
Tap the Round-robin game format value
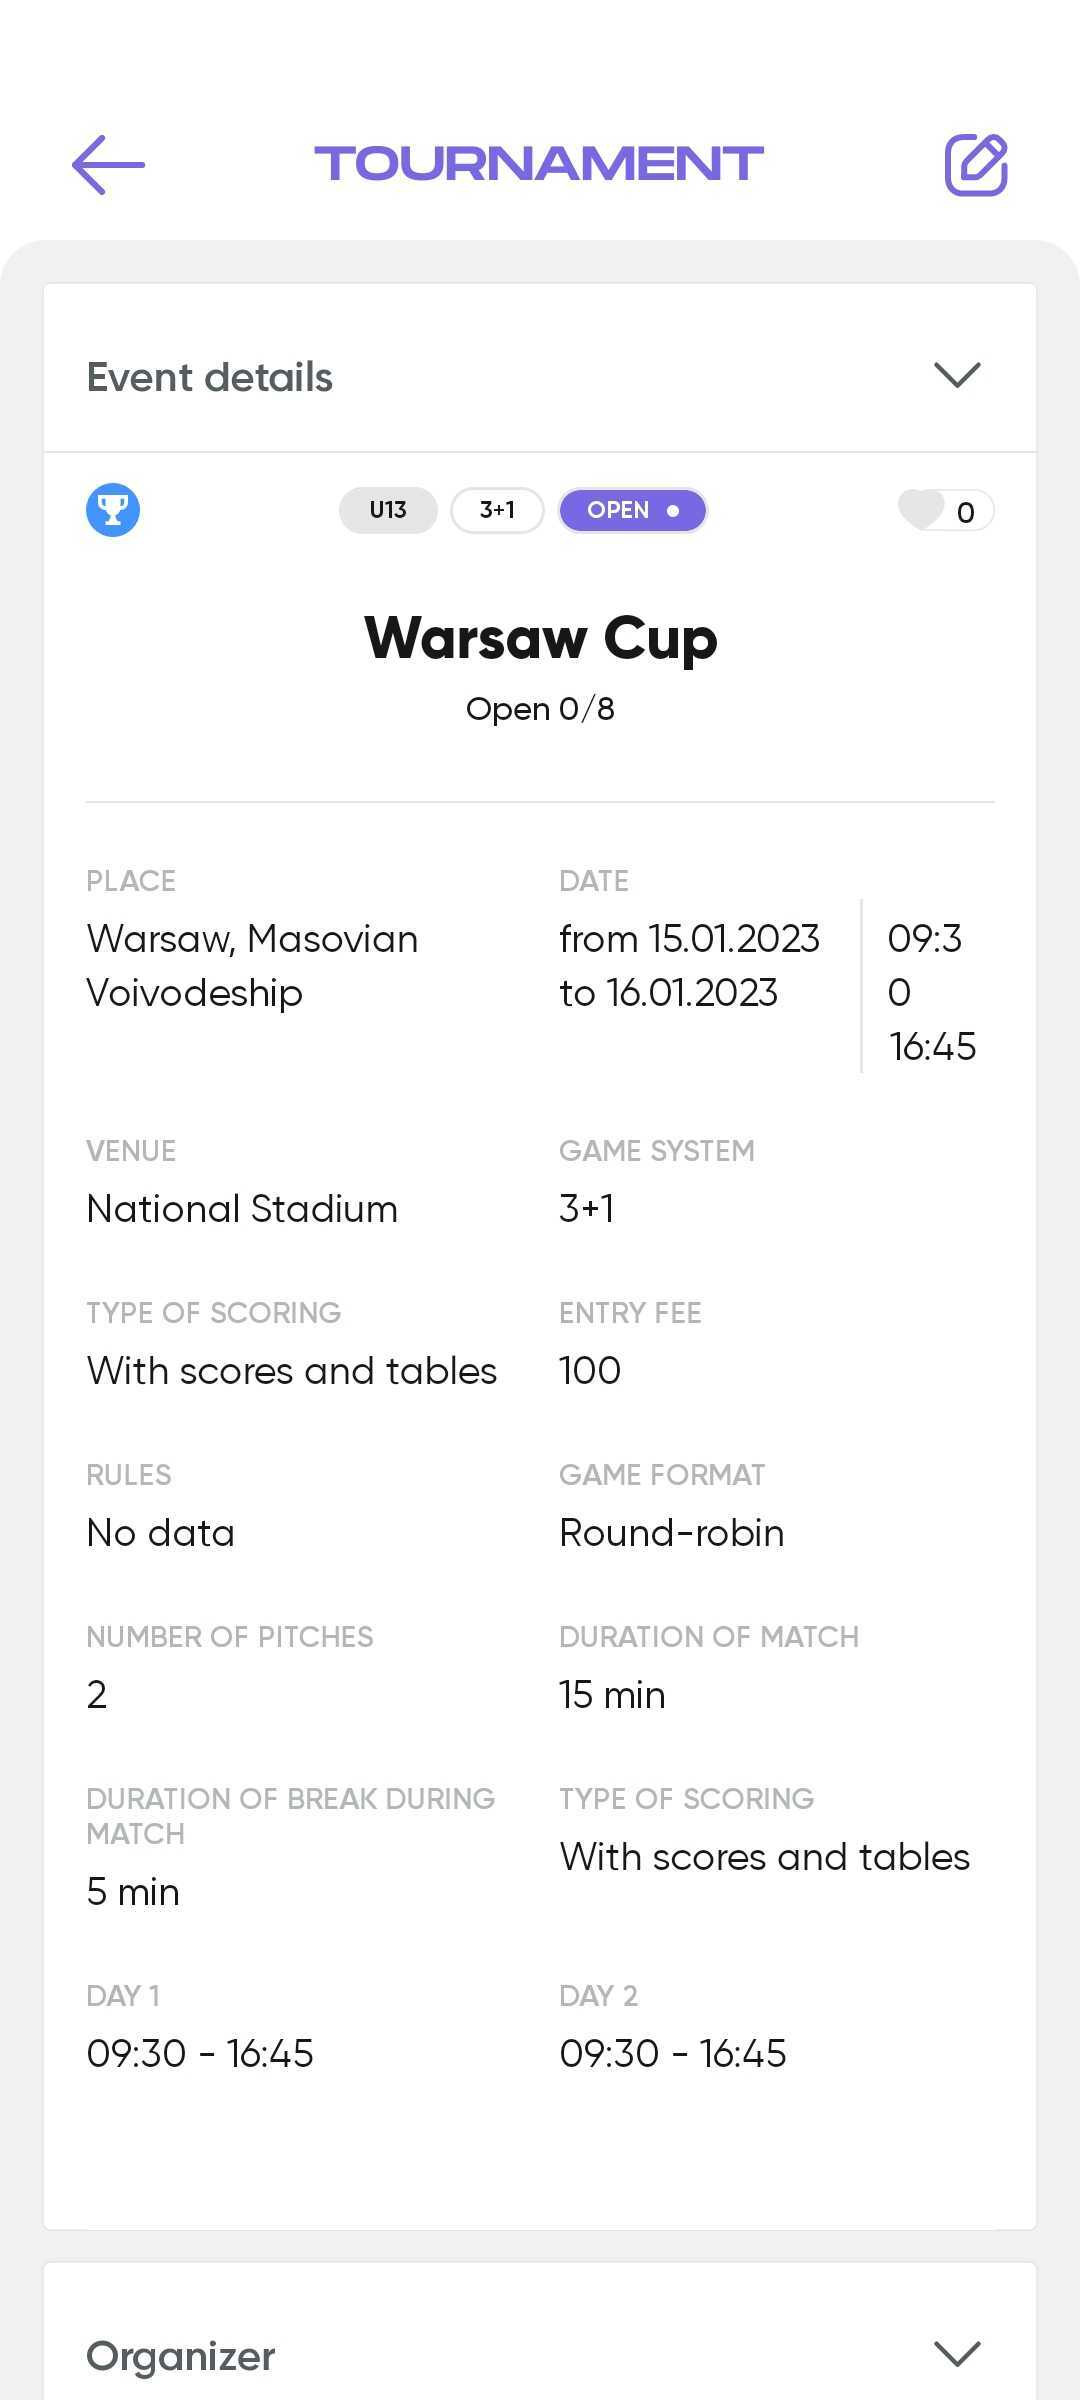point(671,1532)
